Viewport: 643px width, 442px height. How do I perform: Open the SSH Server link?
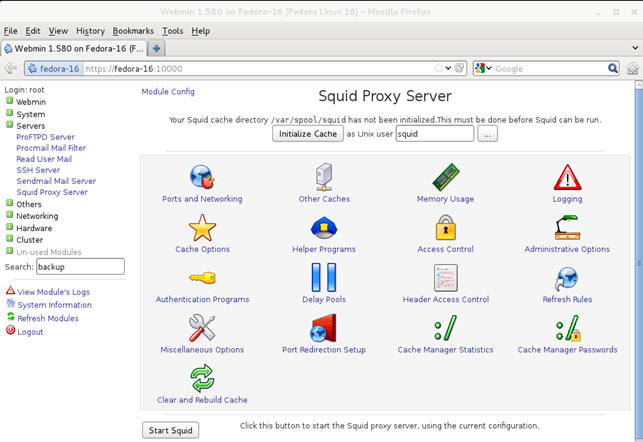tap(38, 170)
